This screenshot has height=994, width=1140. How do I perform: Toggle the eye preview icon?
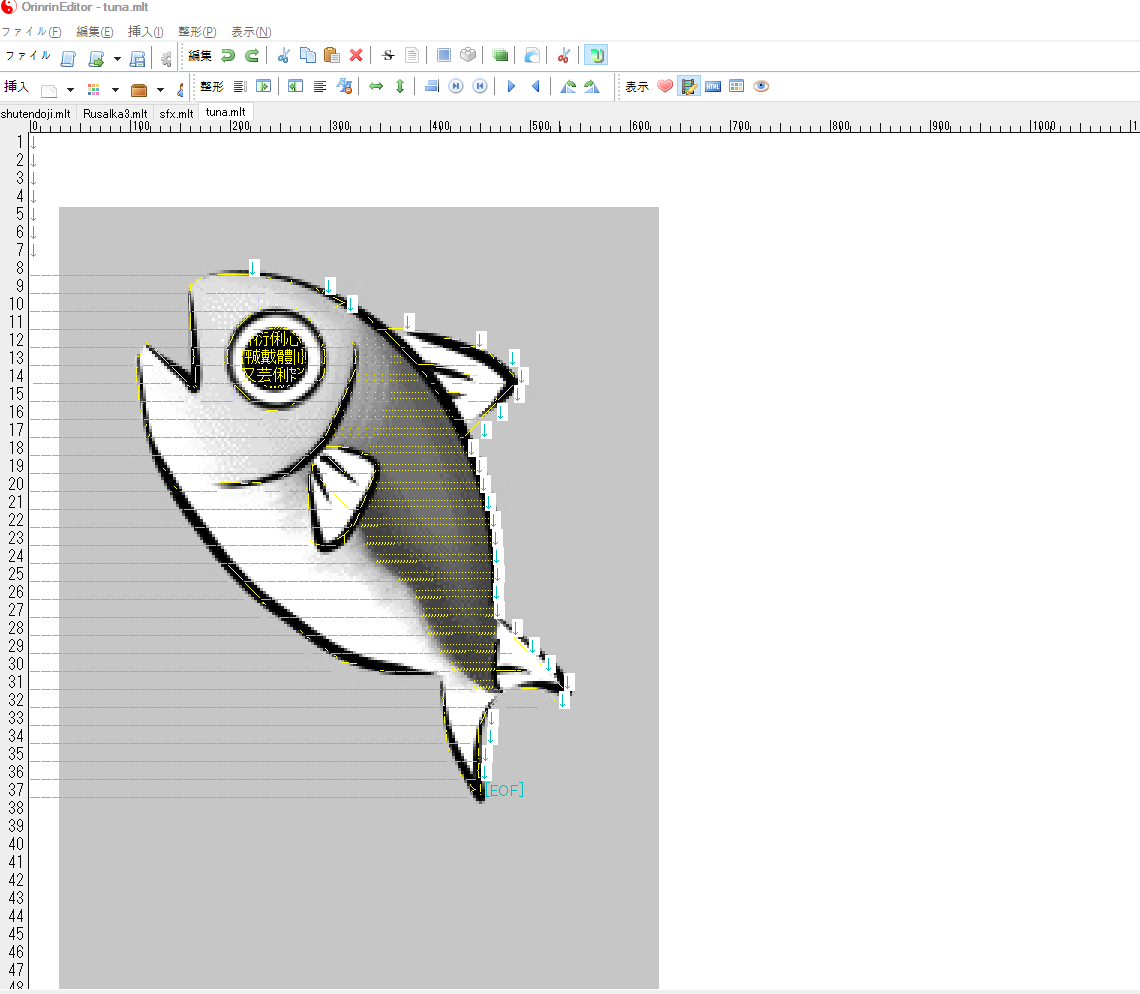point(761,87)
